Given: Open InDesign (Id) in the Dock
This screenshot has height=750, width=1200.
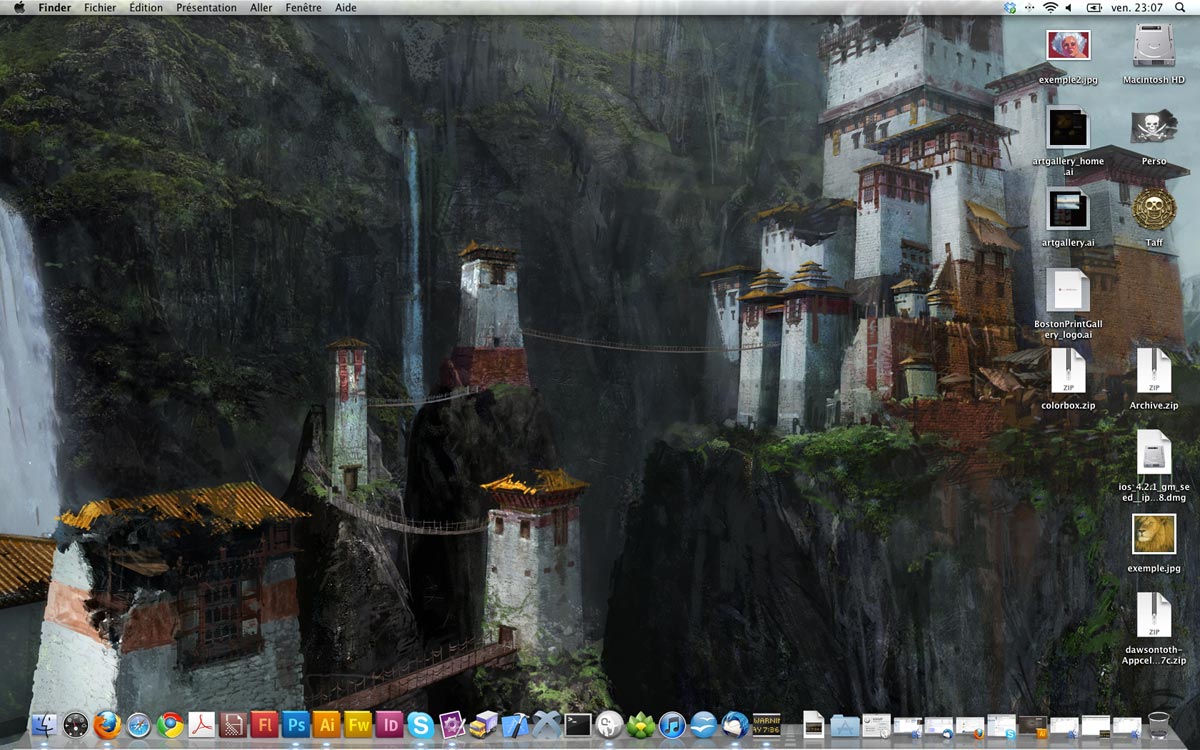Looking at the screenshot, I should click(x=389, y=725).
